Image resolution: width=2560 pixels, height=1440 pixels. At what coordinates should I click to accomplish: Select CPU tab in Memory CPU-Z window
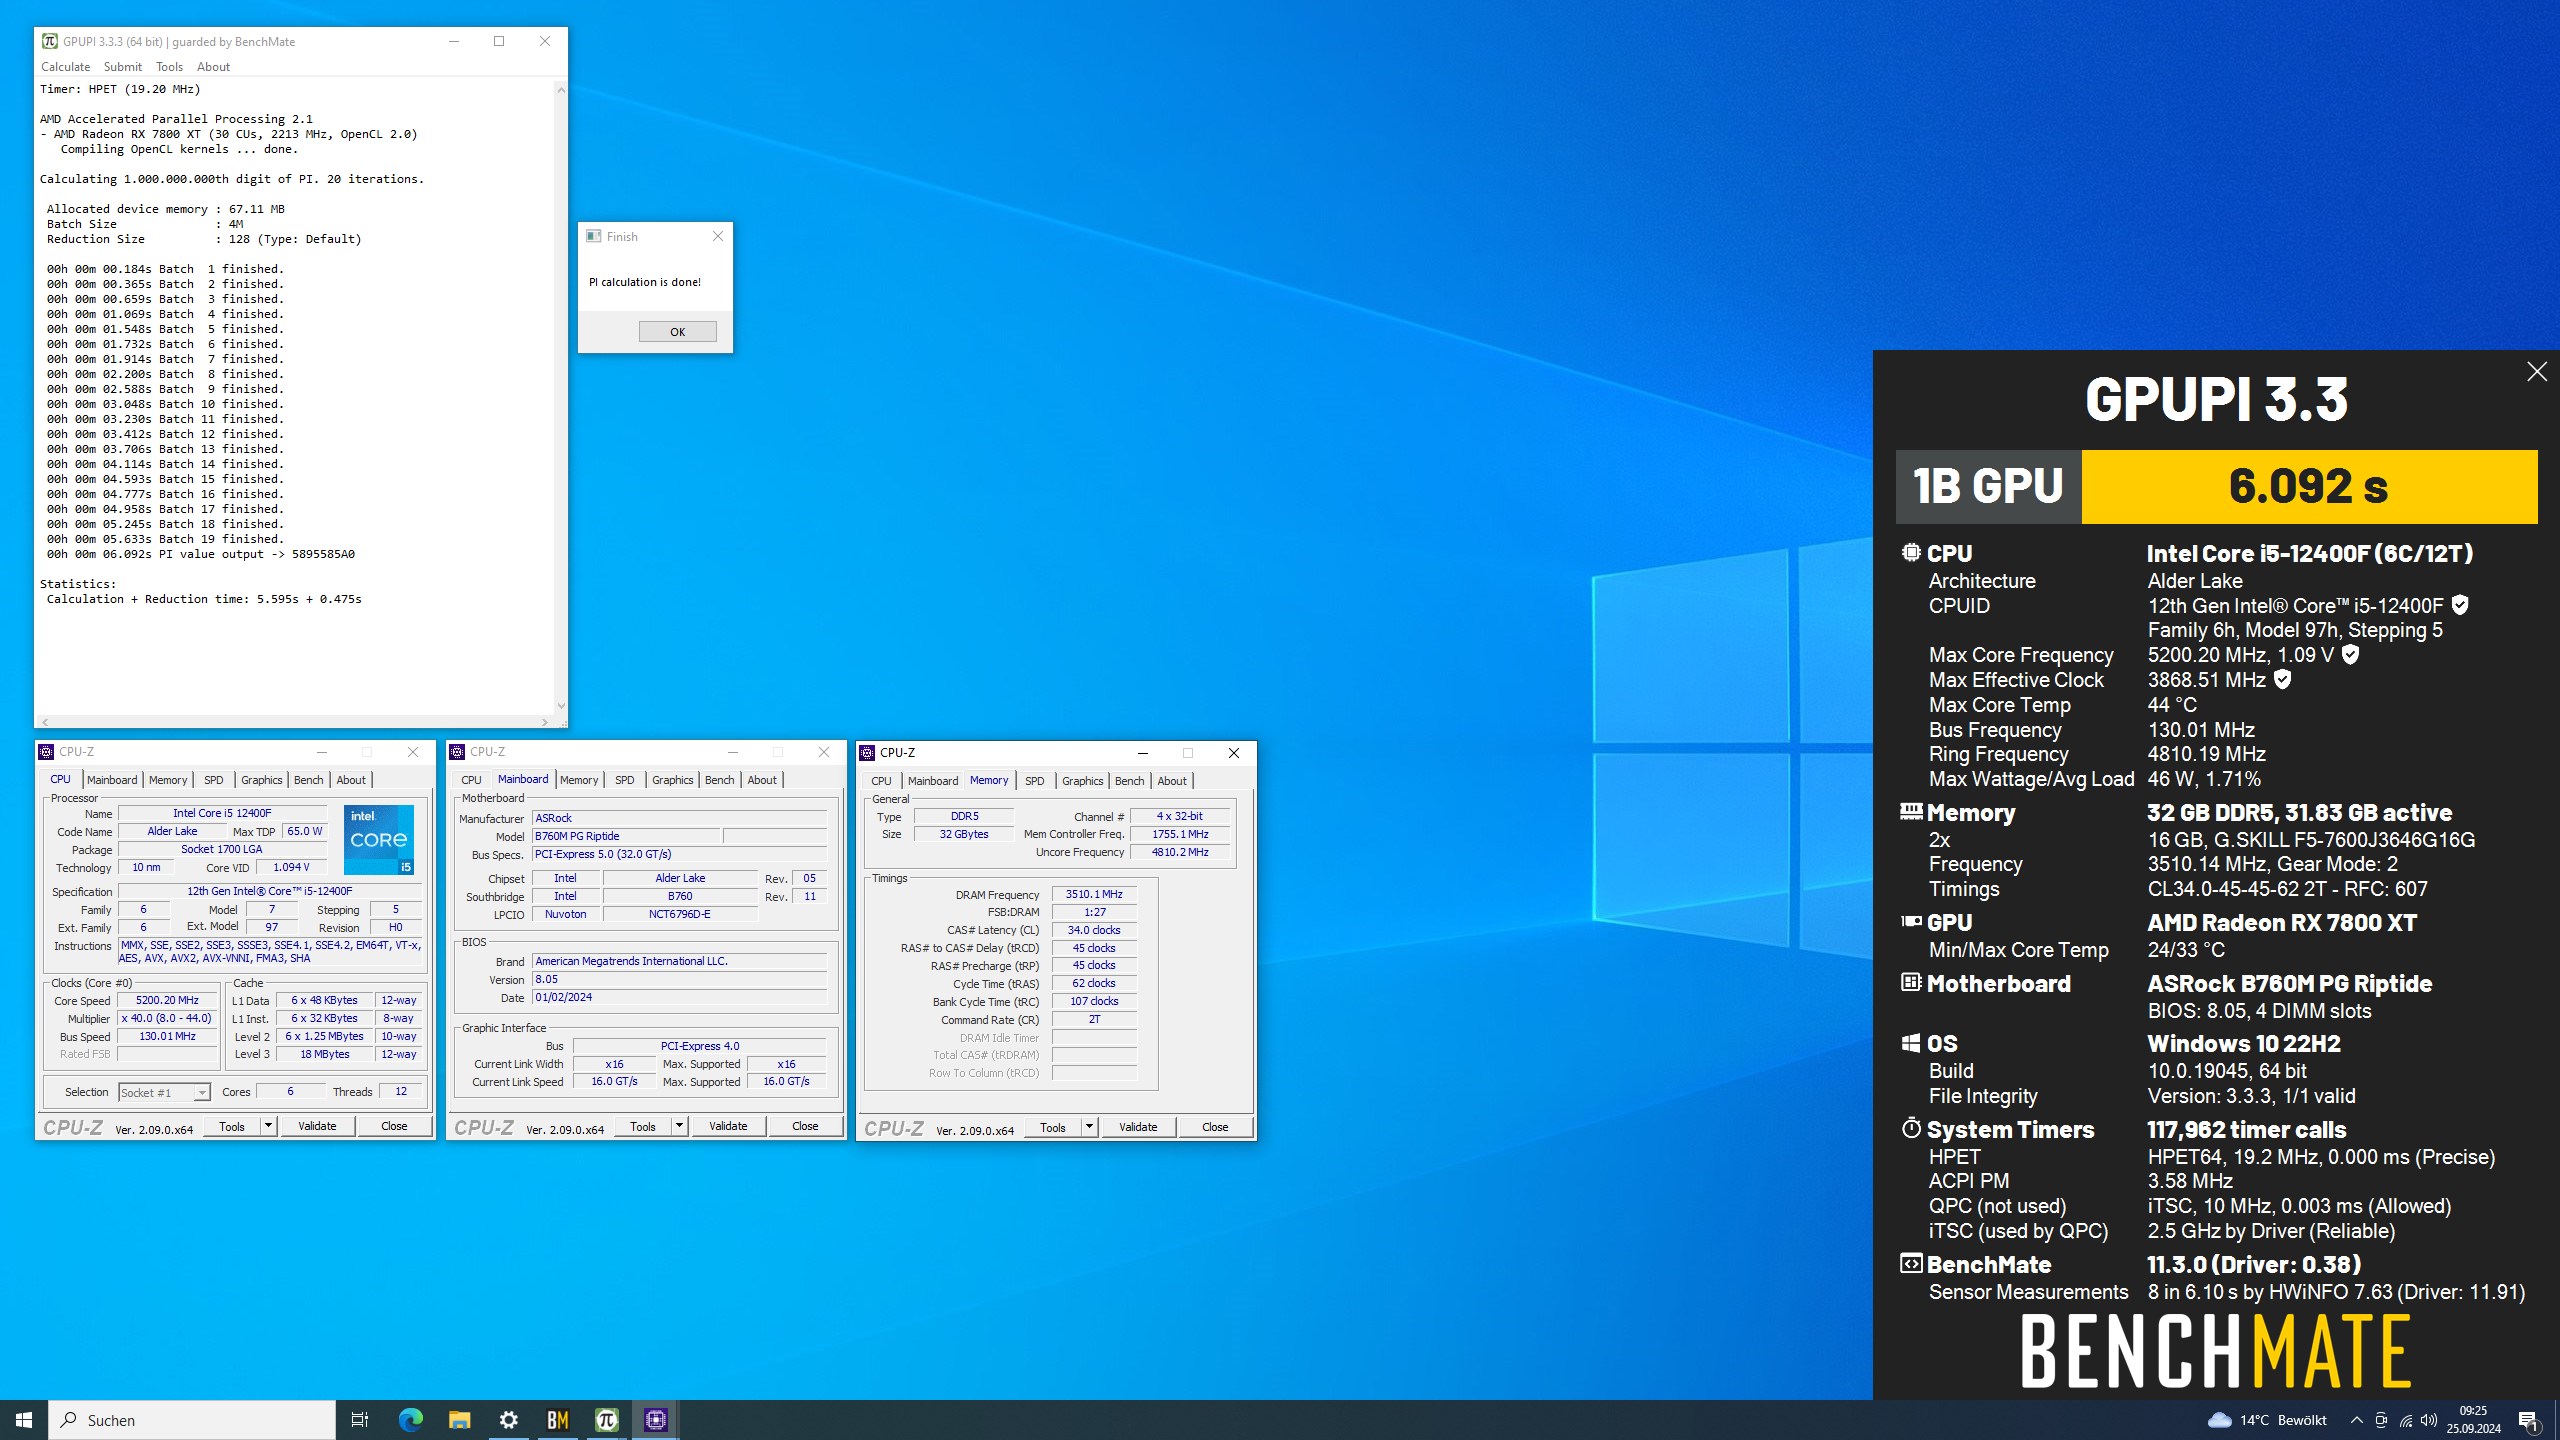(881, 781)
